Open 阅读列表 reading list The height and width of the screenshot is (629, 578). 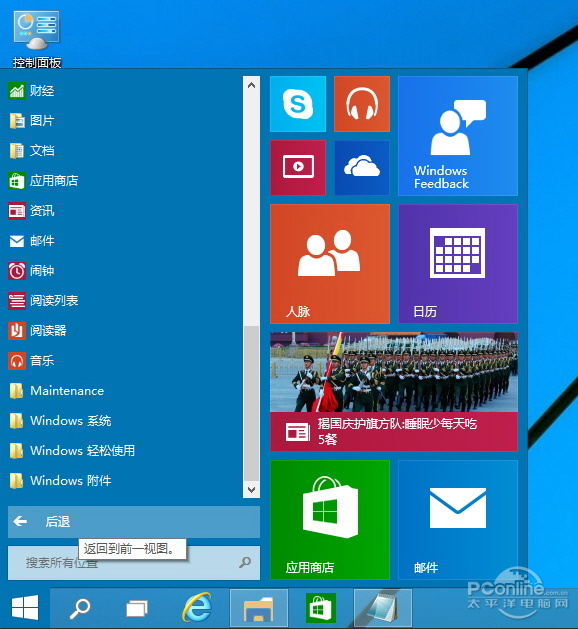43,300
